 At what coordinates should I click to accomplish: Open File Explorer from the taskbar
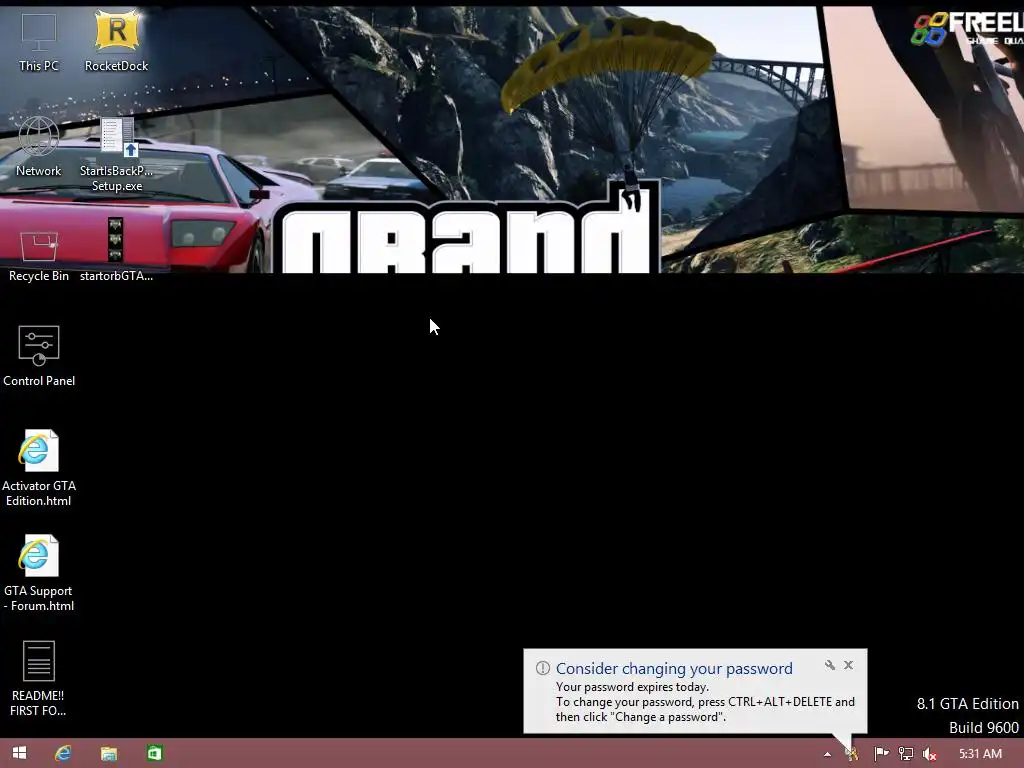point(109,753)
